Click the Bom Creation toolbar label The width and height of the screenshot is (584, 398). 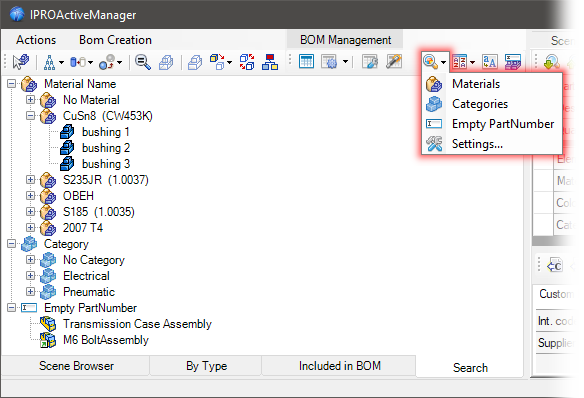click(115, 40)
